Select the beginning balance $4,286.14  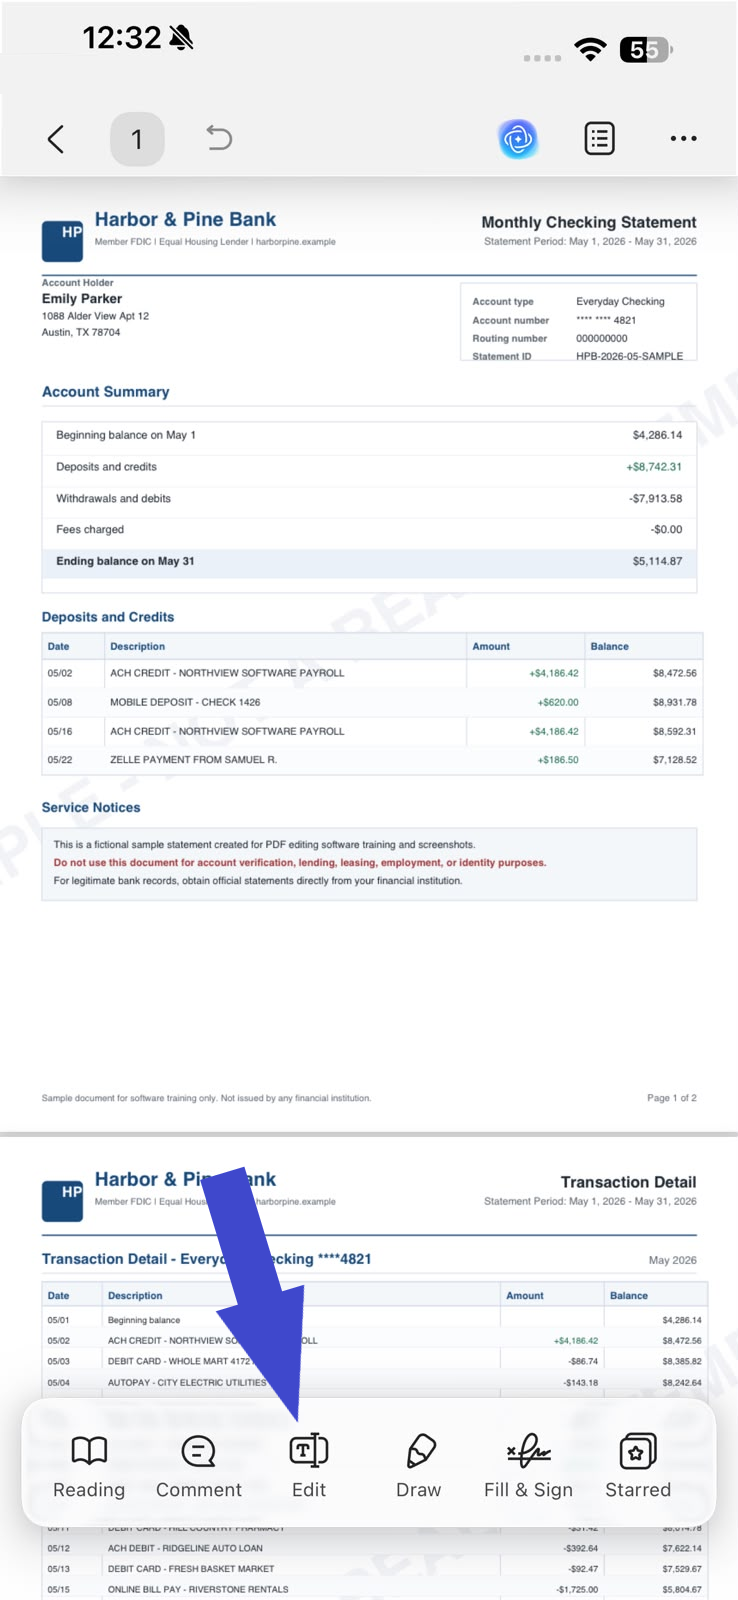click(x=657, y=435)
